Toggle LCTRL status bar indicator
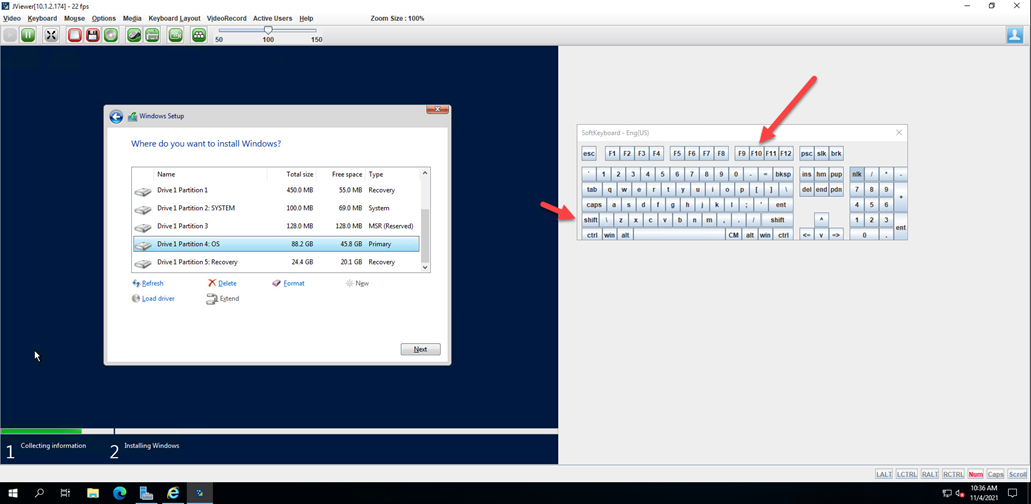 [907, 474]
